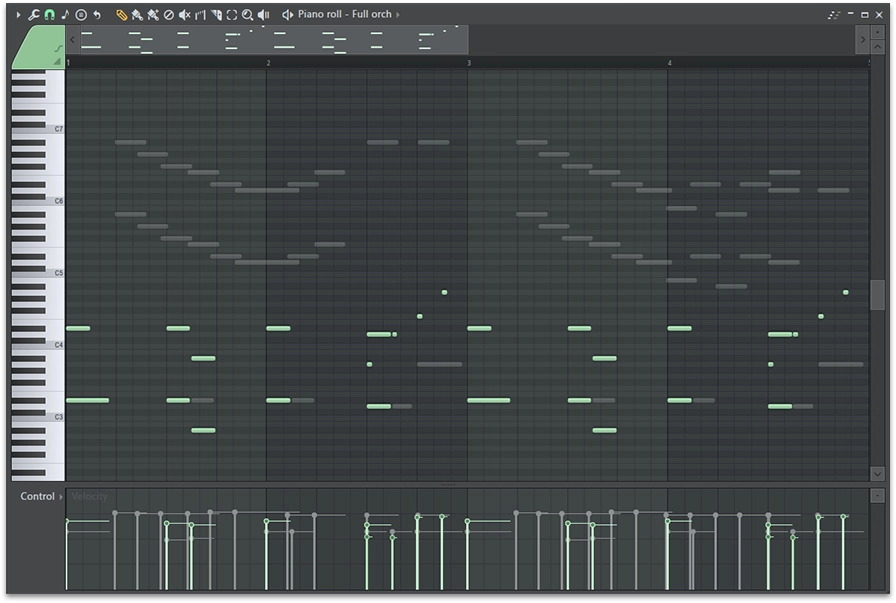Image resolution: width=896 pixels, height=603 pixels.
Task: Choose the Select marquee tool
Action: point(232,15)
